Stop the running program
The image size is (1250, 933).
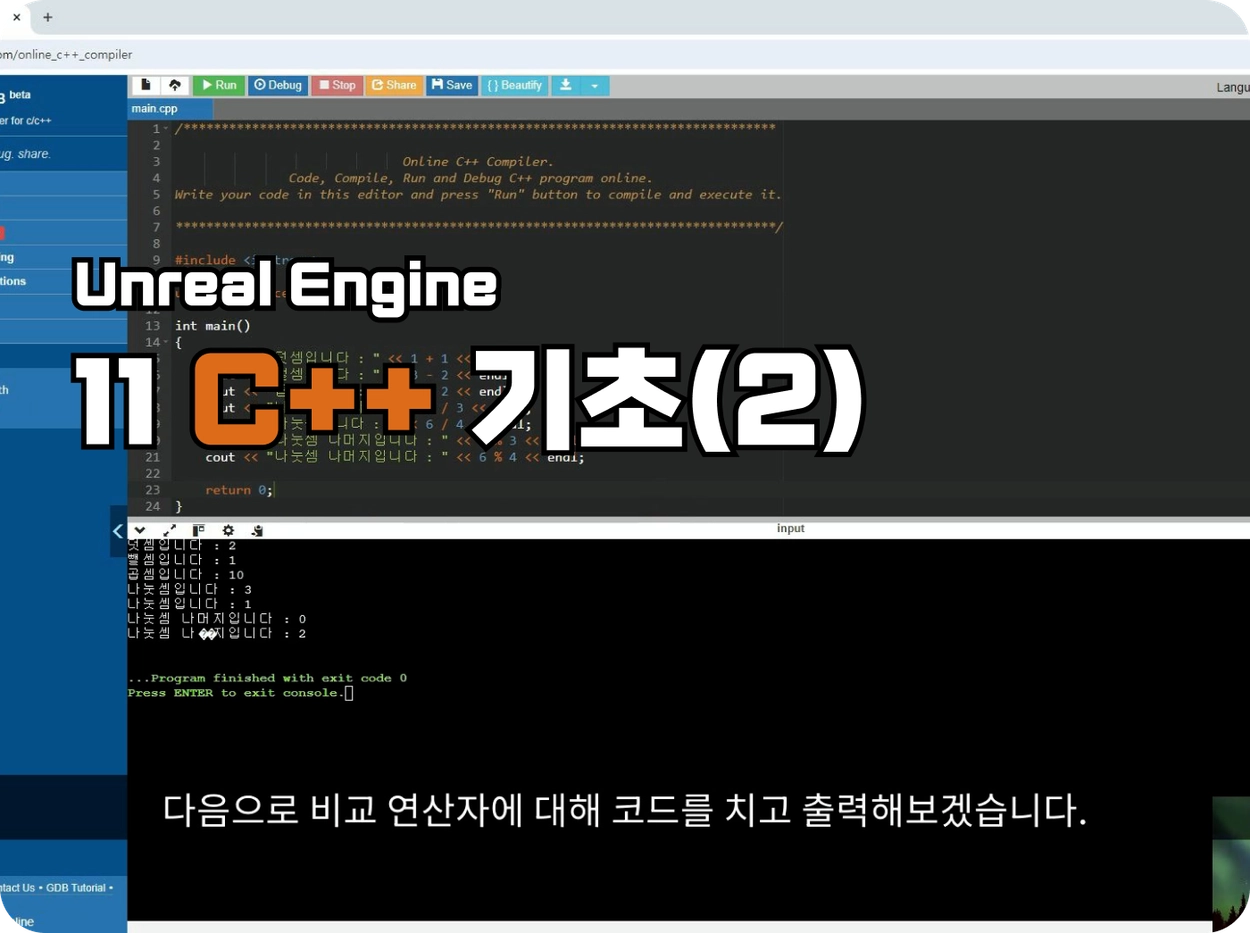[337, 85]
